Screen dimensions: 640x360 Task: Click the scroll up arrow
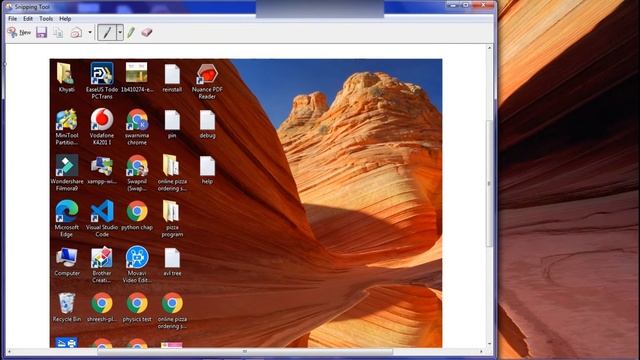(x=489, y=48)
